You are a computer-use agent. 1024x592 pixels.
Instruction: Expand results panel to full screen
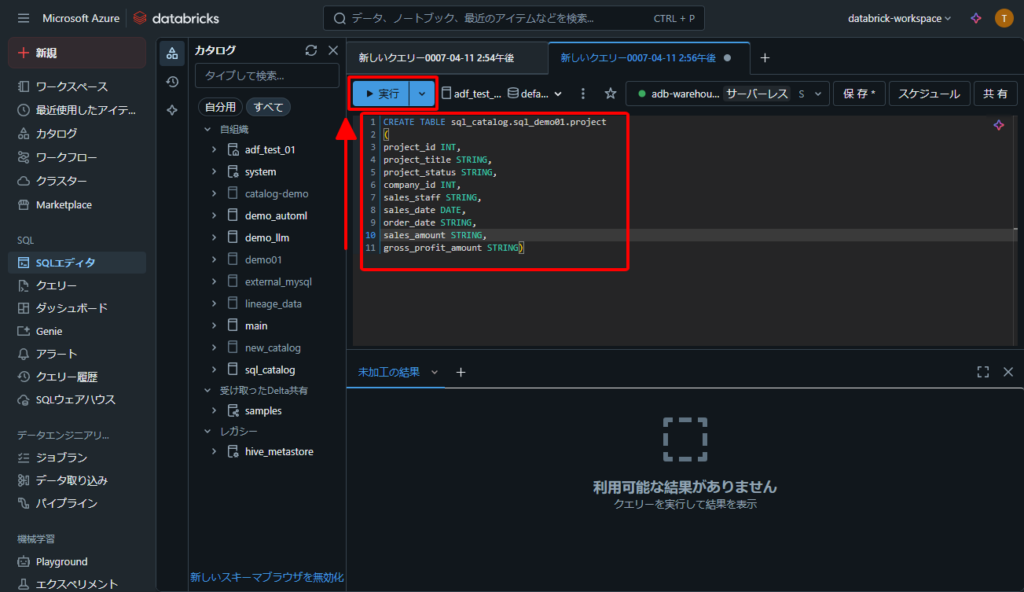pyautogui.click(x=983, y=372)
